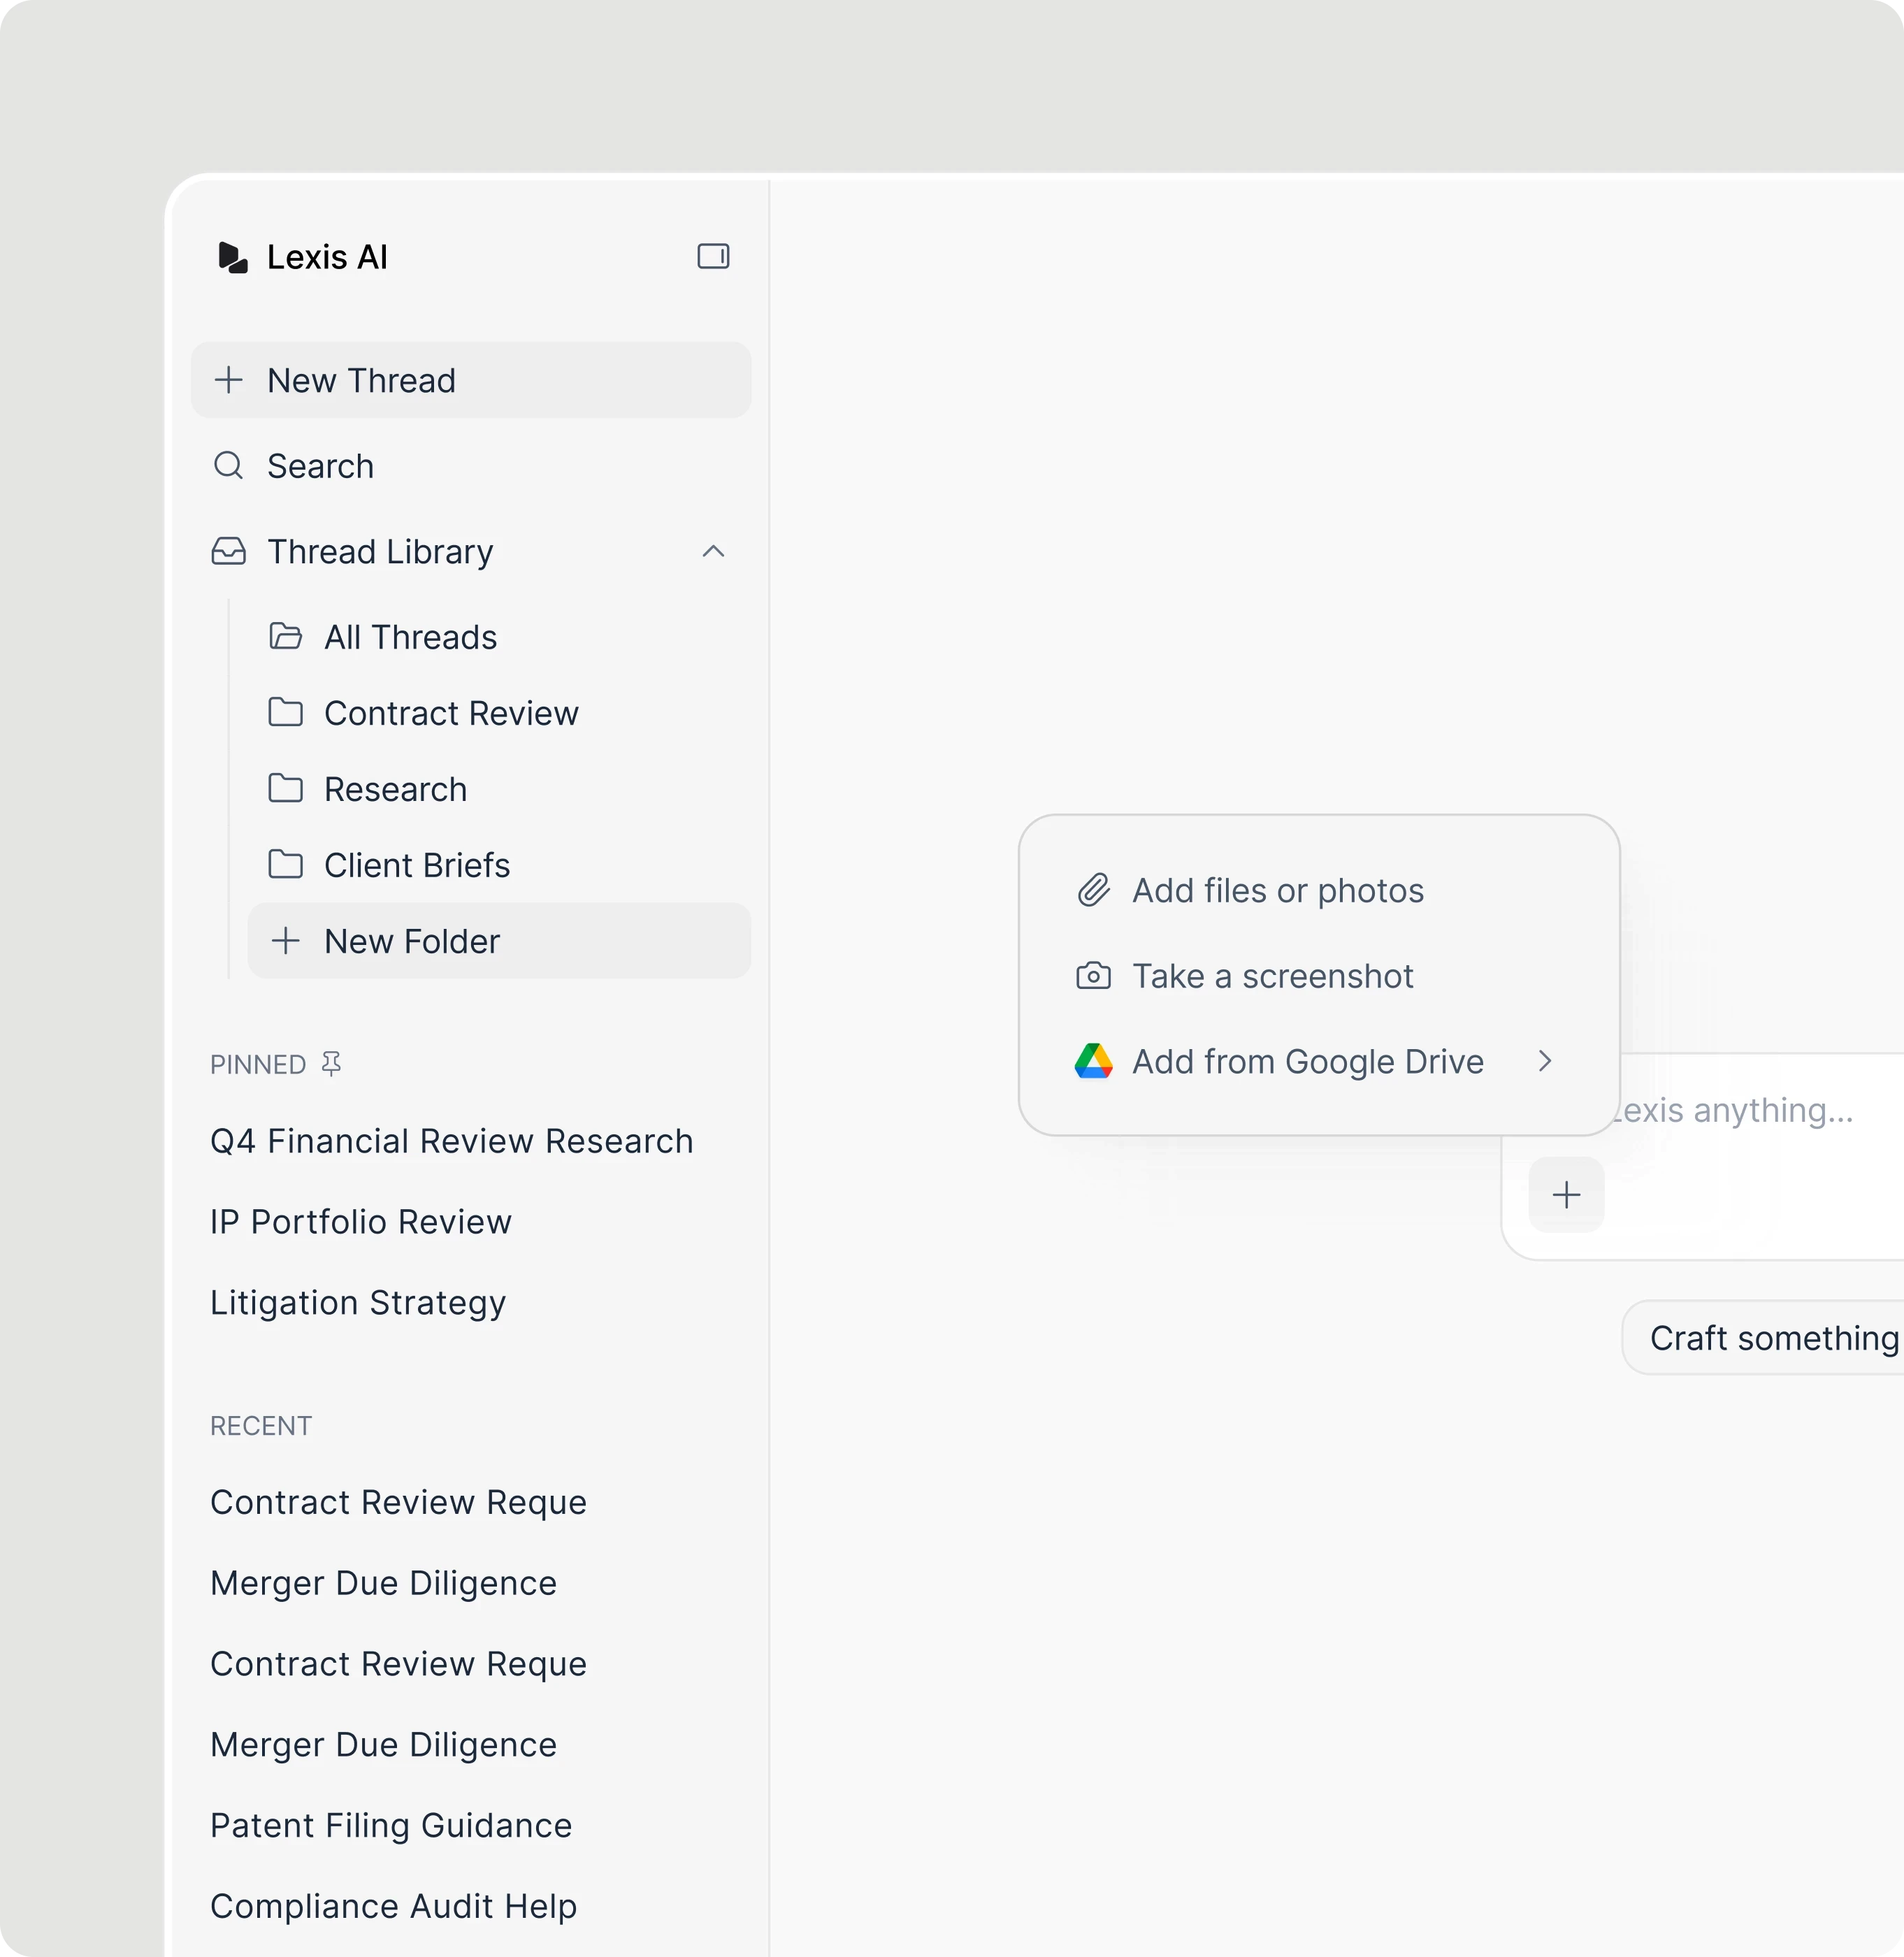
Task: Click the magnifying glass search icon
Action: [x=229, y=466]
